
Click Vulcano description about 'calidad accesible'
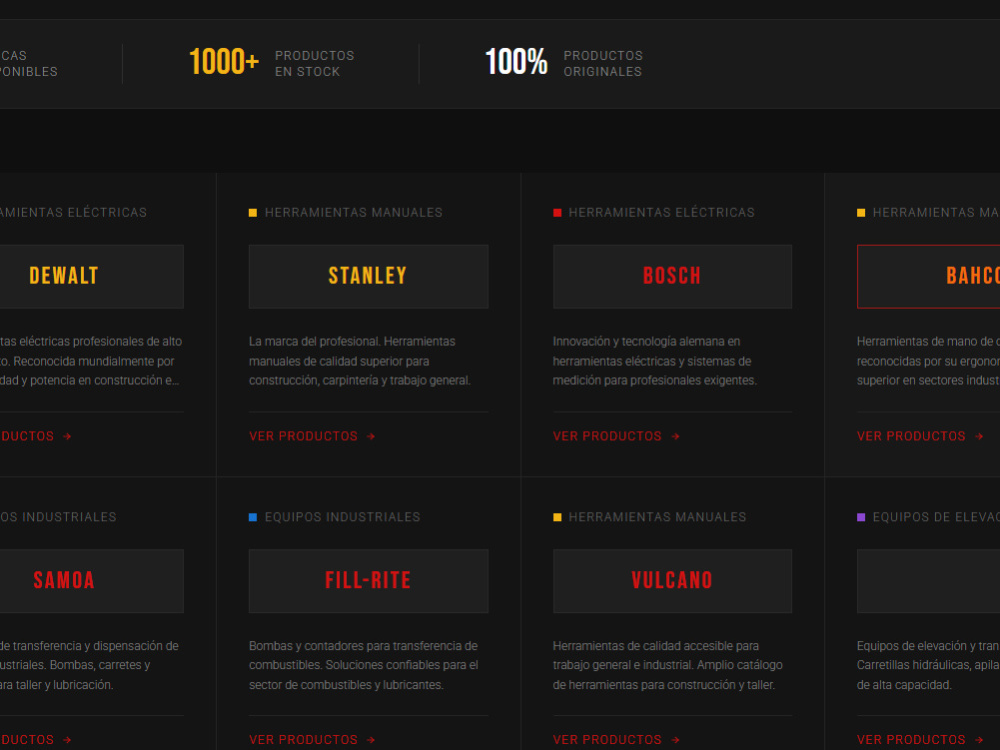668,665
